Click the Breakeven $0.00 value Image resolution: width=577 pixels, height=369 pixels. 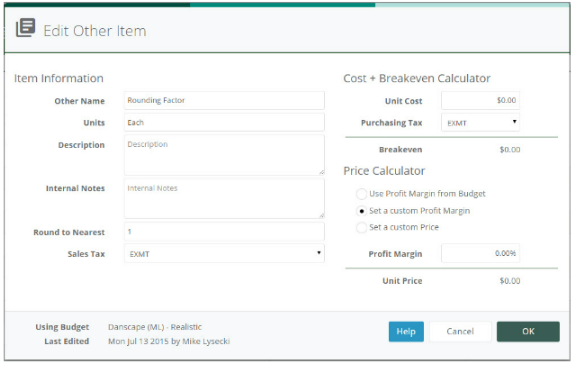click(510, 150)
